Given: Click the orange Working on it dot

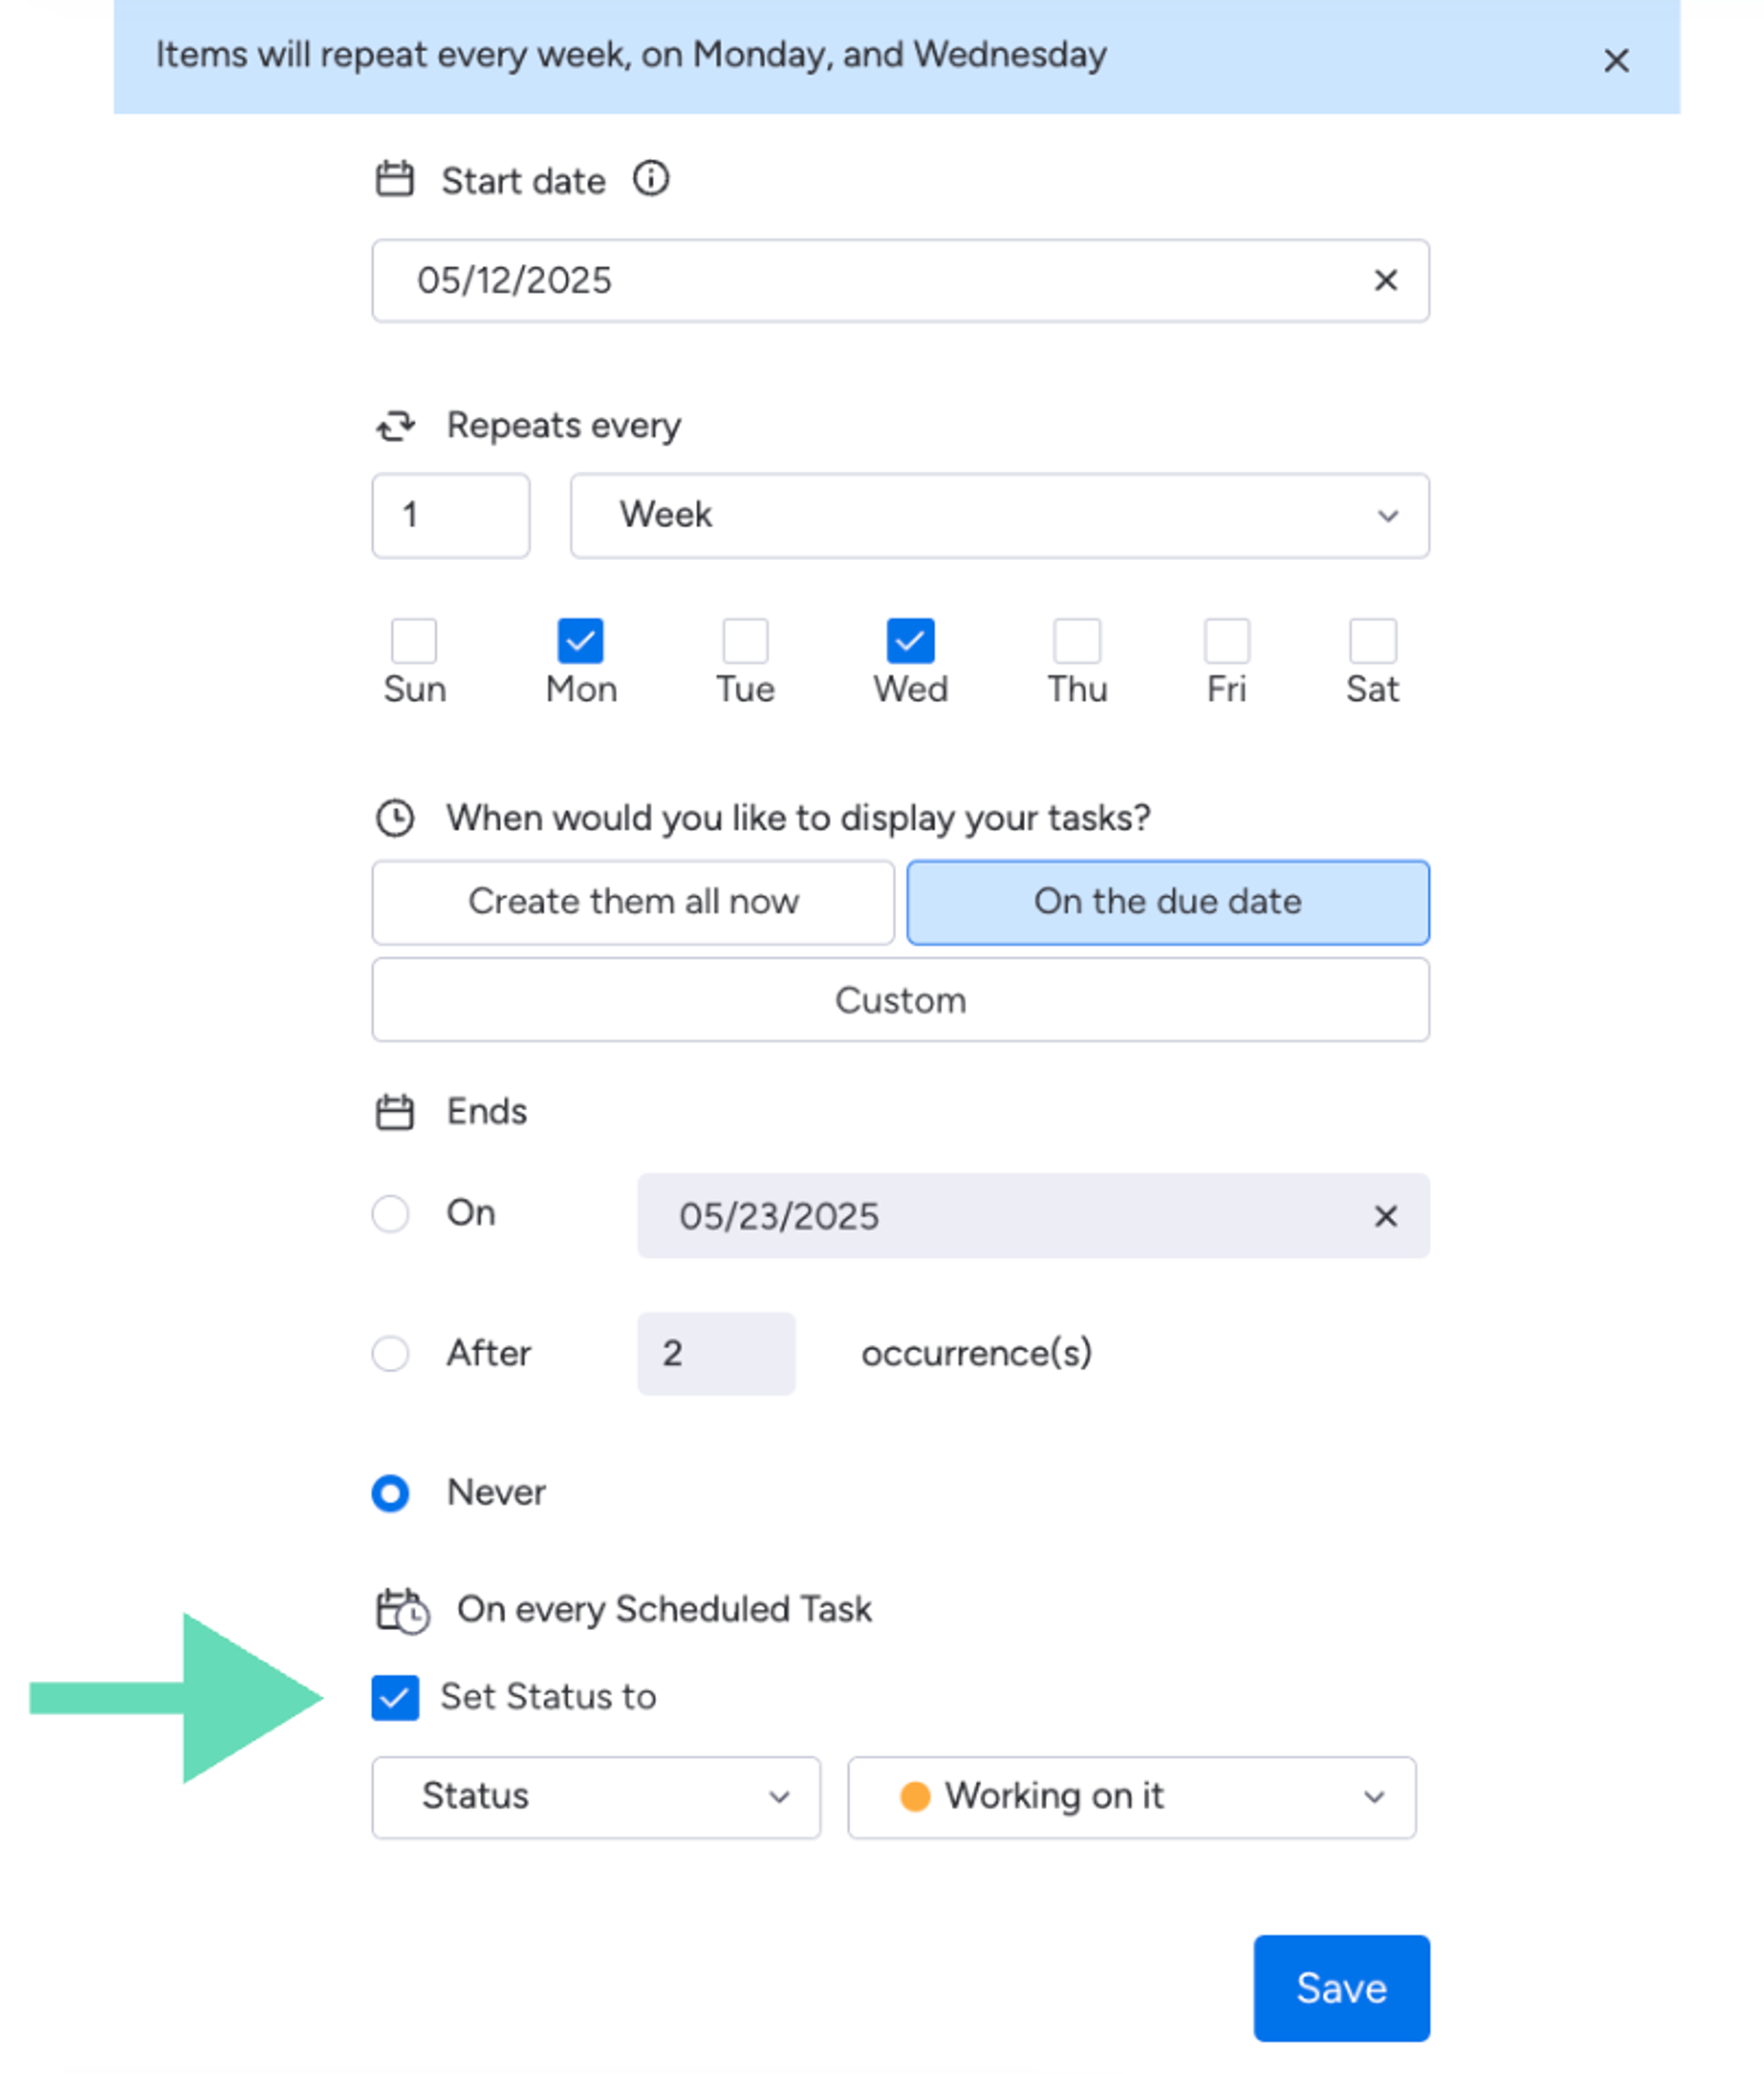Looking at the screenshot, I should click(915, 1797).
